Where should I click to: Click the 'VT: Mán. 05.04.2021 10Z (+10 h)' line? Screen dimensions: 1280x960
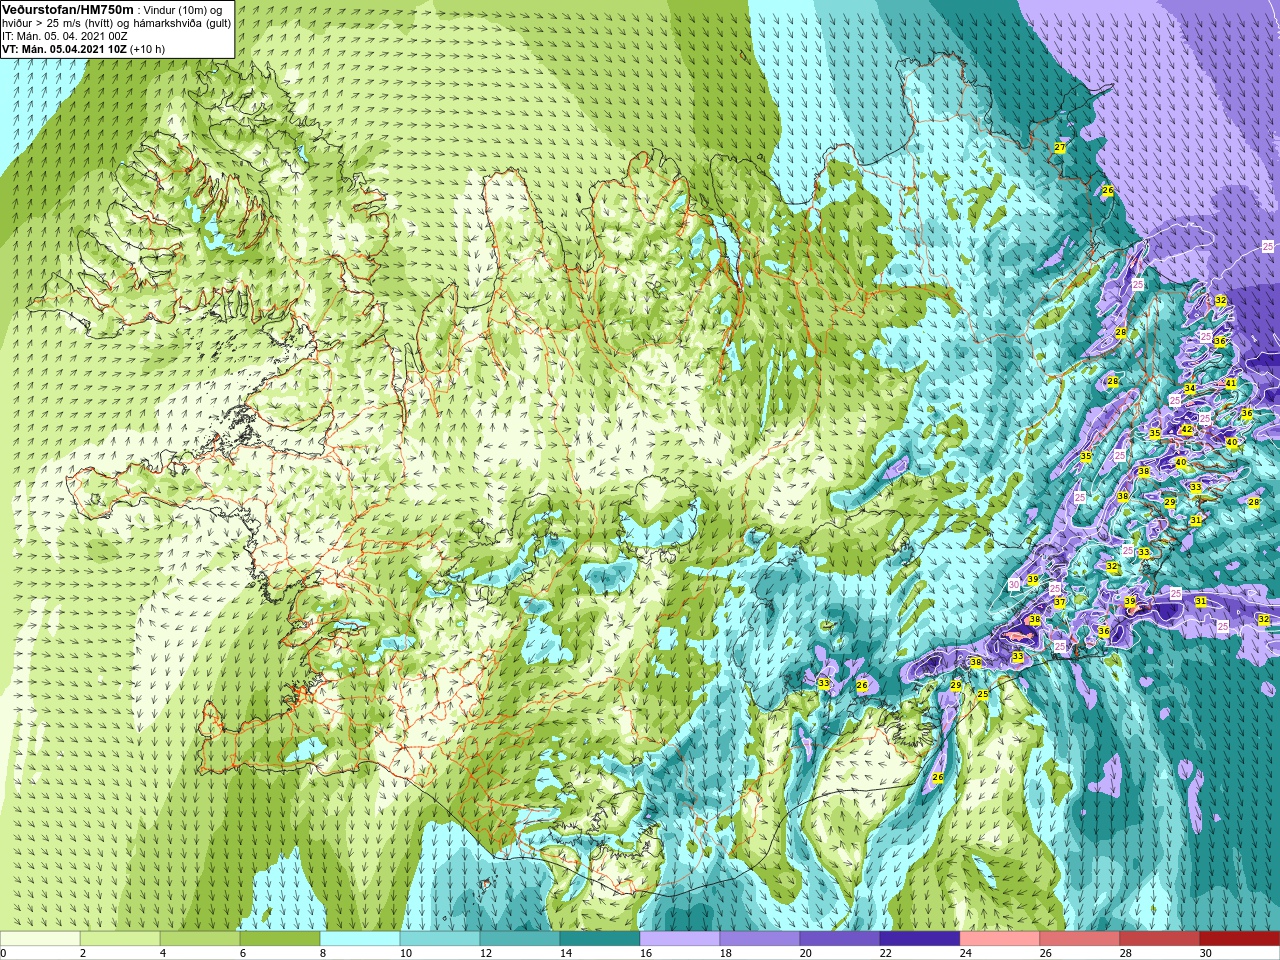[84, 48]
